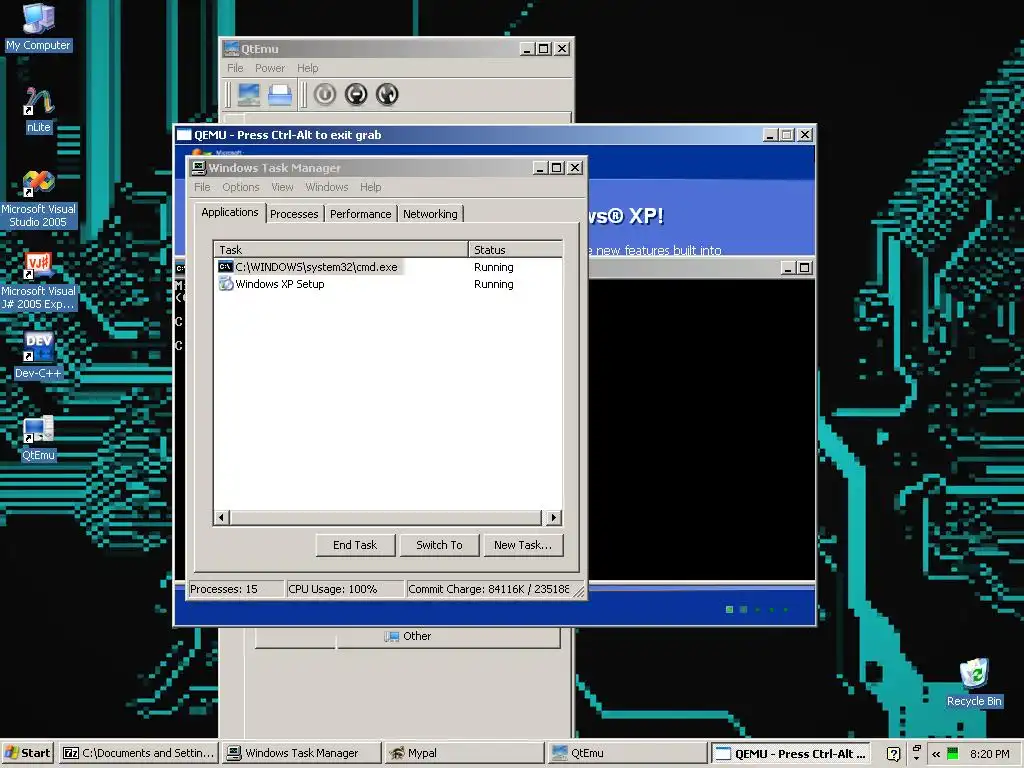
Task: Click the third round icon in QtEmu toolbar
Action: (x=387, y=95)
